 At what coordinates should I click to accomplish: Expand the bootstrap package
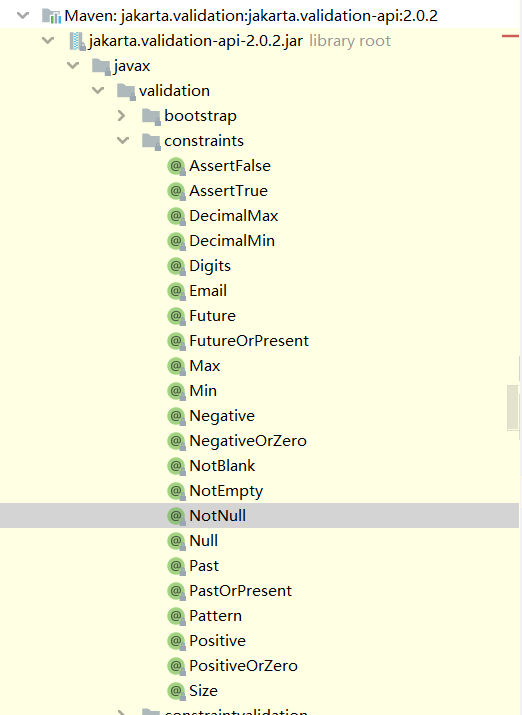[x=121, y=116]
